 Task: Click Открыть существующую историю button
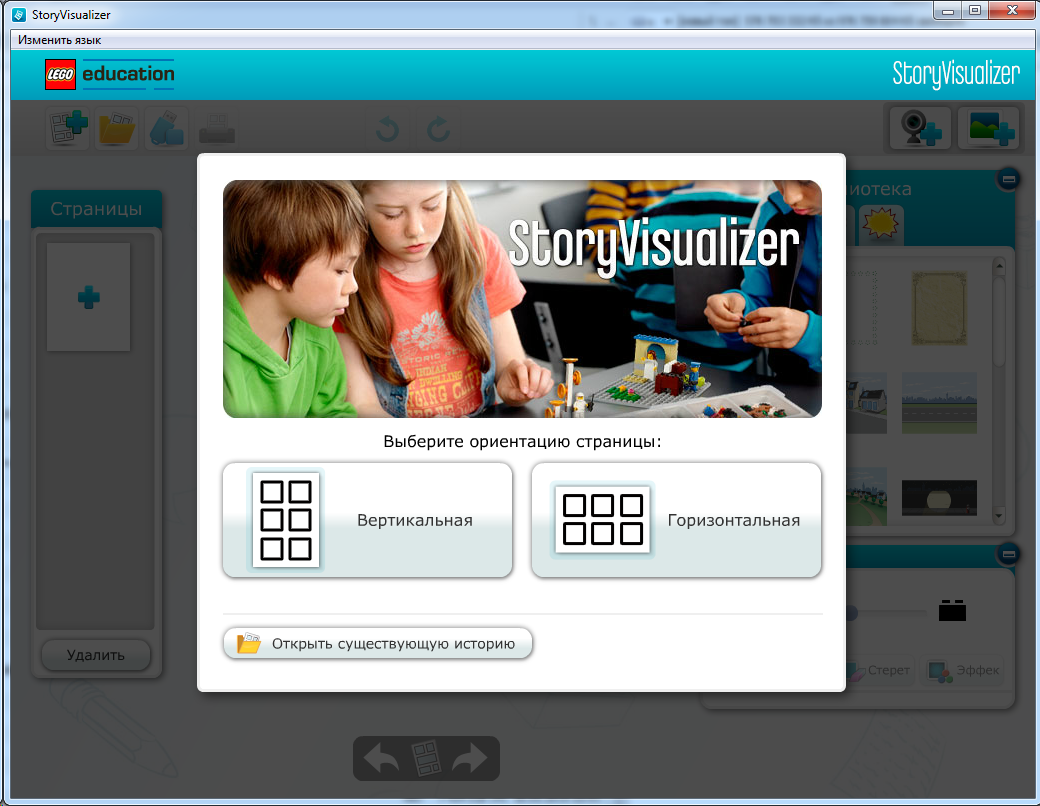click(377, 643)
